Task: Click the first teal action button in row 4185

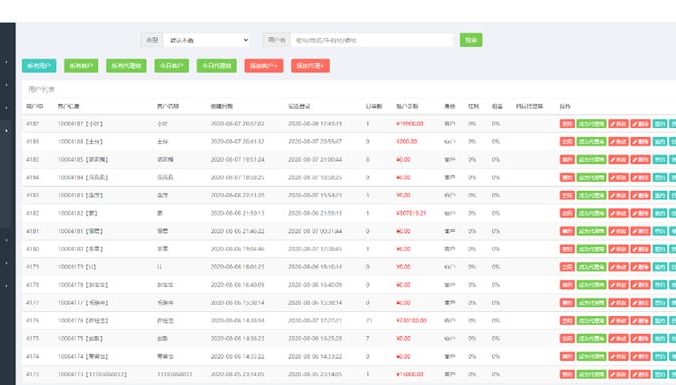Action: 660,160
